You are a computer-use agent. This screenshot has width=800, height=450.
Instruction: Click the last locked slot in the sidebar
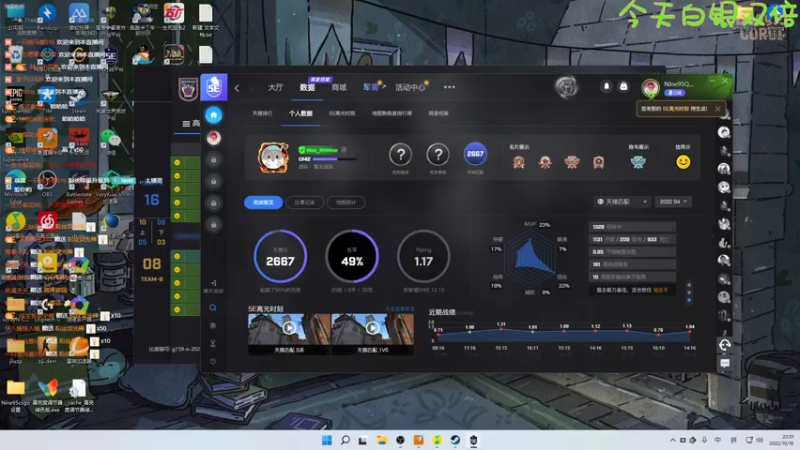pos(214,224)
